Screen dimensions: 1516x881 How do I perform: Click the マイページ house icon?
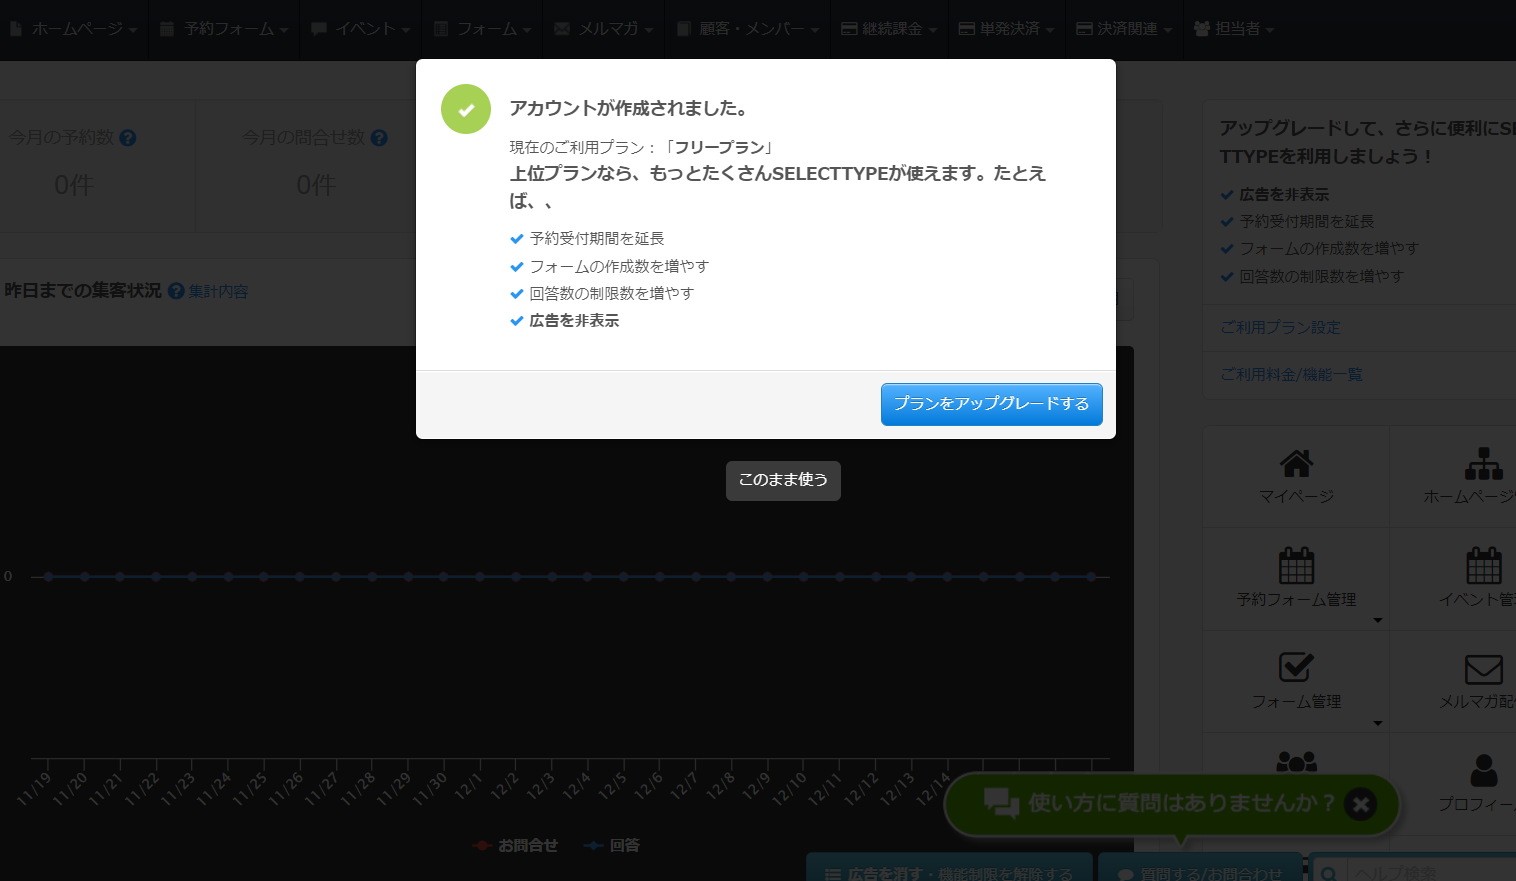point(1296,465)
